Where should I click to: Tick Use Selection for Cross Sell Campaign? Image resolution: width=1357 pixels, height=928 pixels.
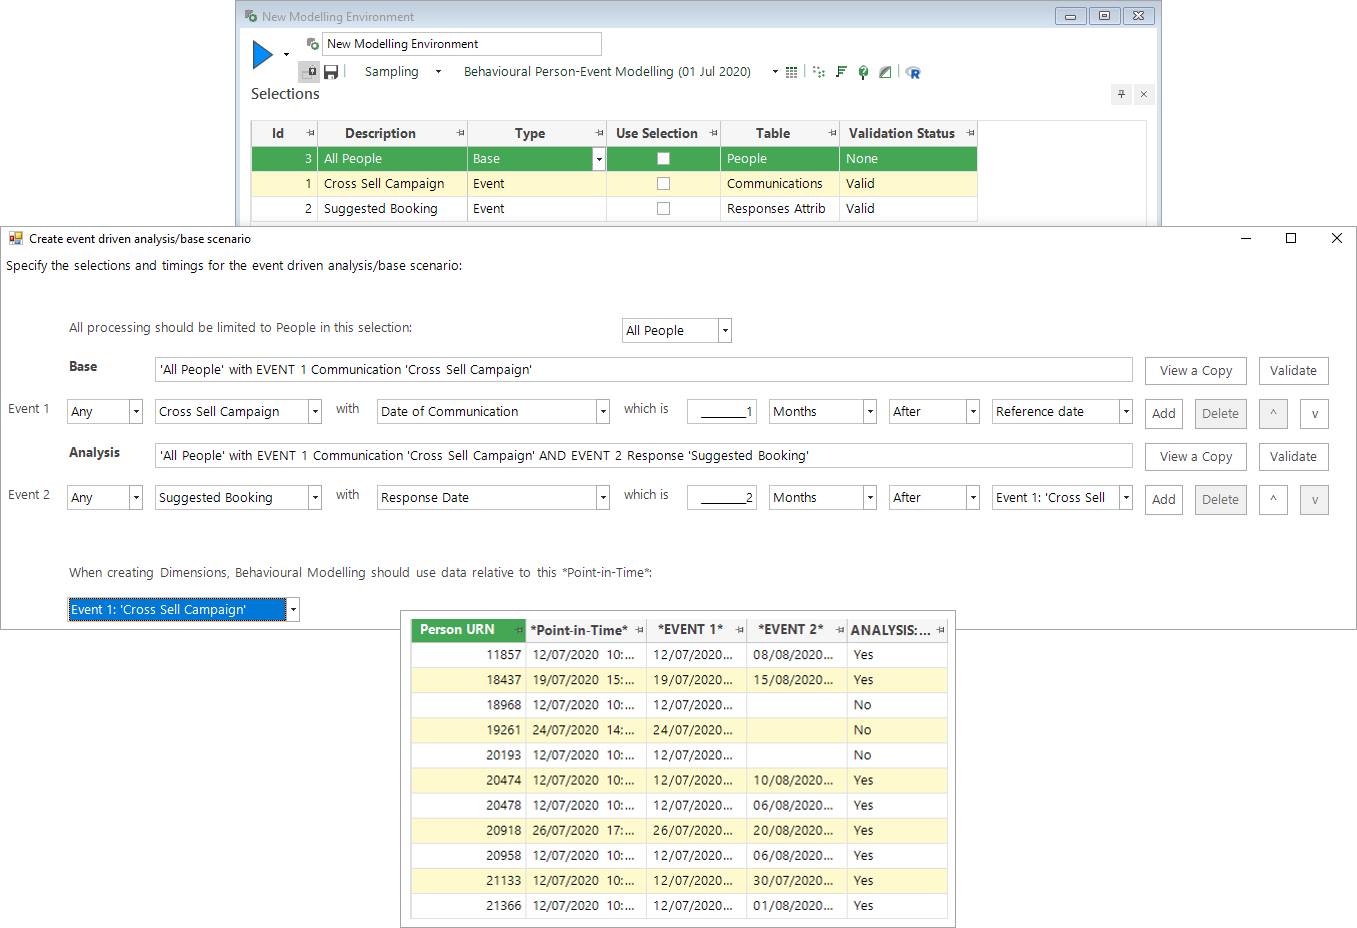663,184
